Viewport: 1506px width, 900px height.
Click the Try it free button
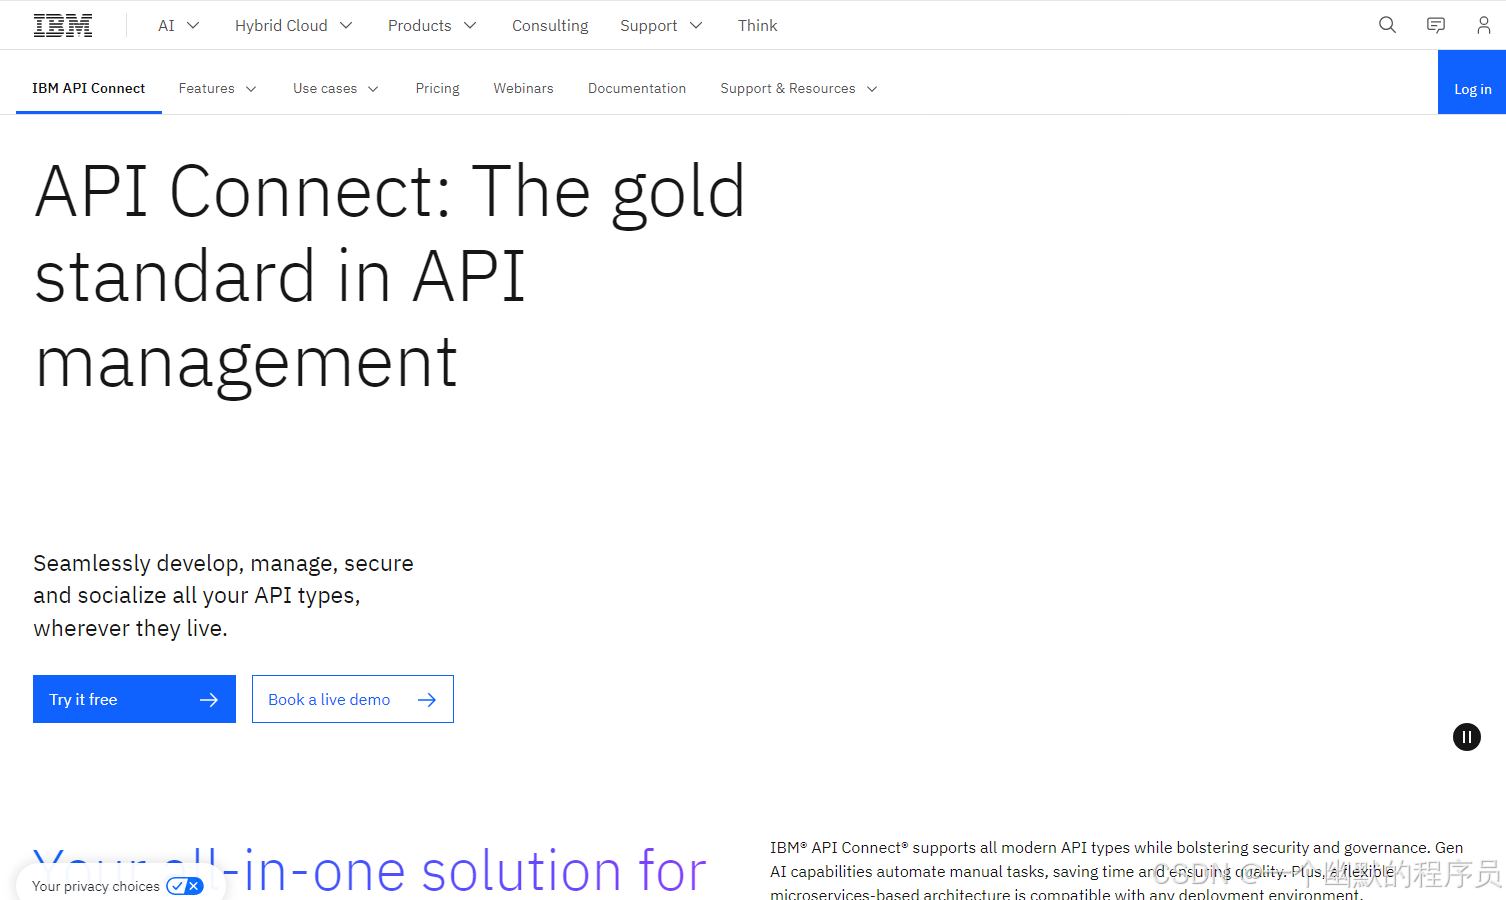click(x=134, y=699)
